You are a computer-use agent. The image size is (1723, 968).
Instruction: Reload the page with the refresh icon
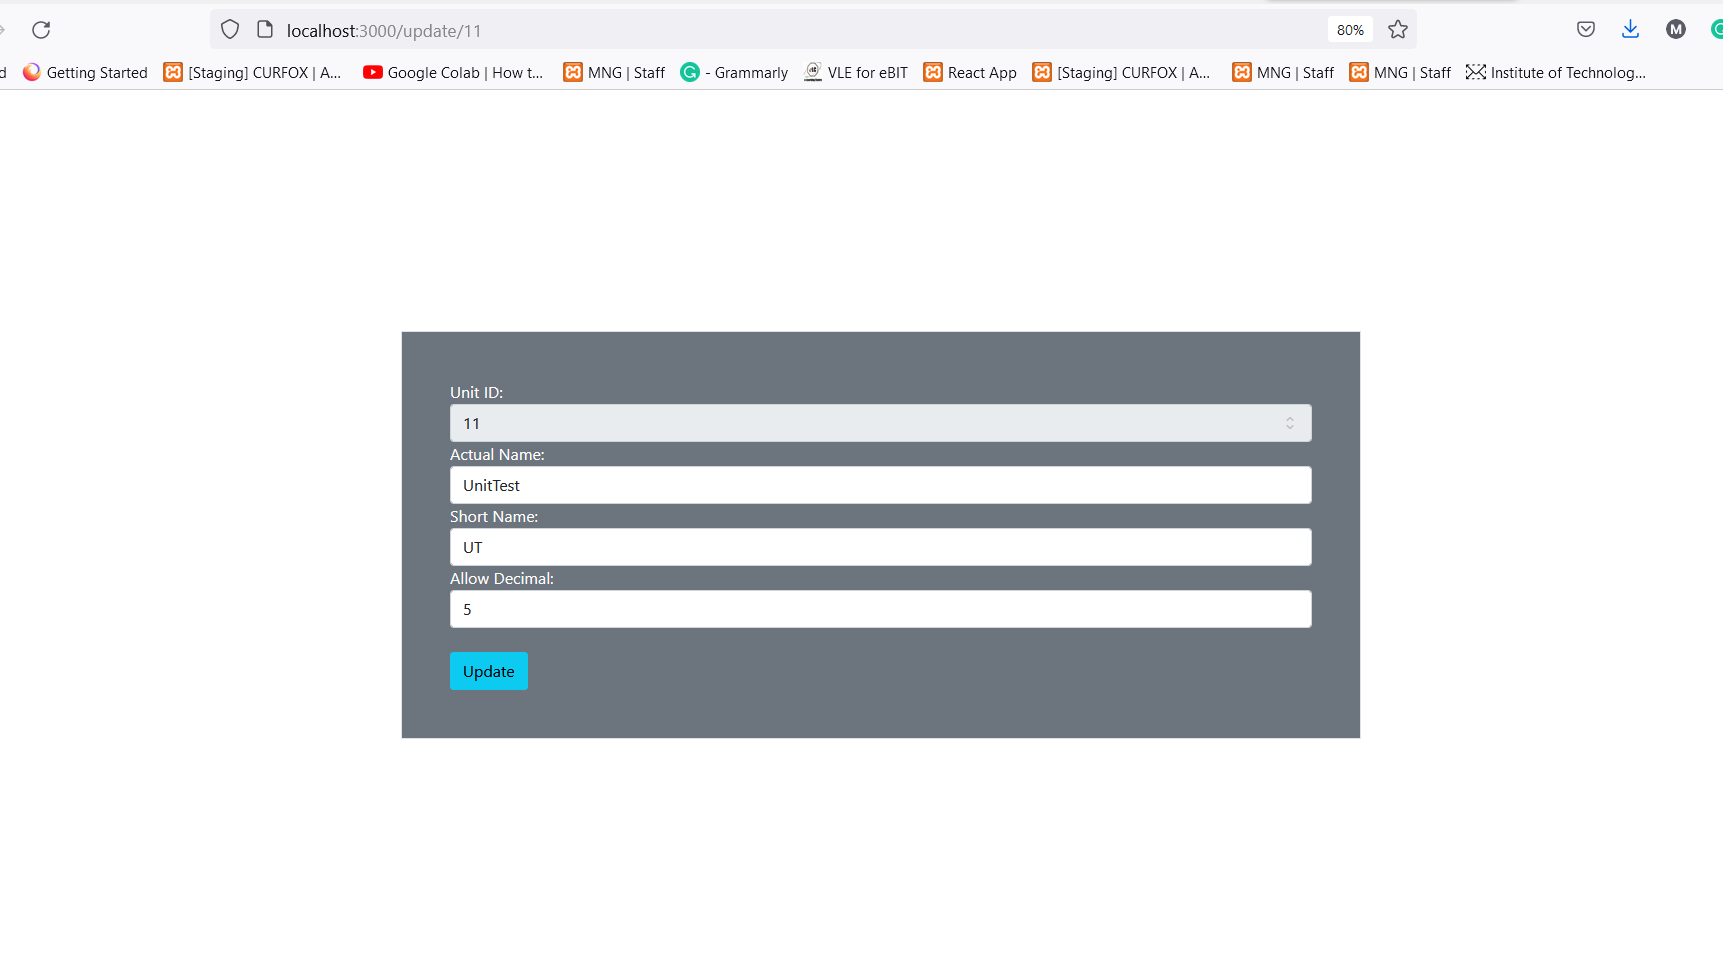41,30
